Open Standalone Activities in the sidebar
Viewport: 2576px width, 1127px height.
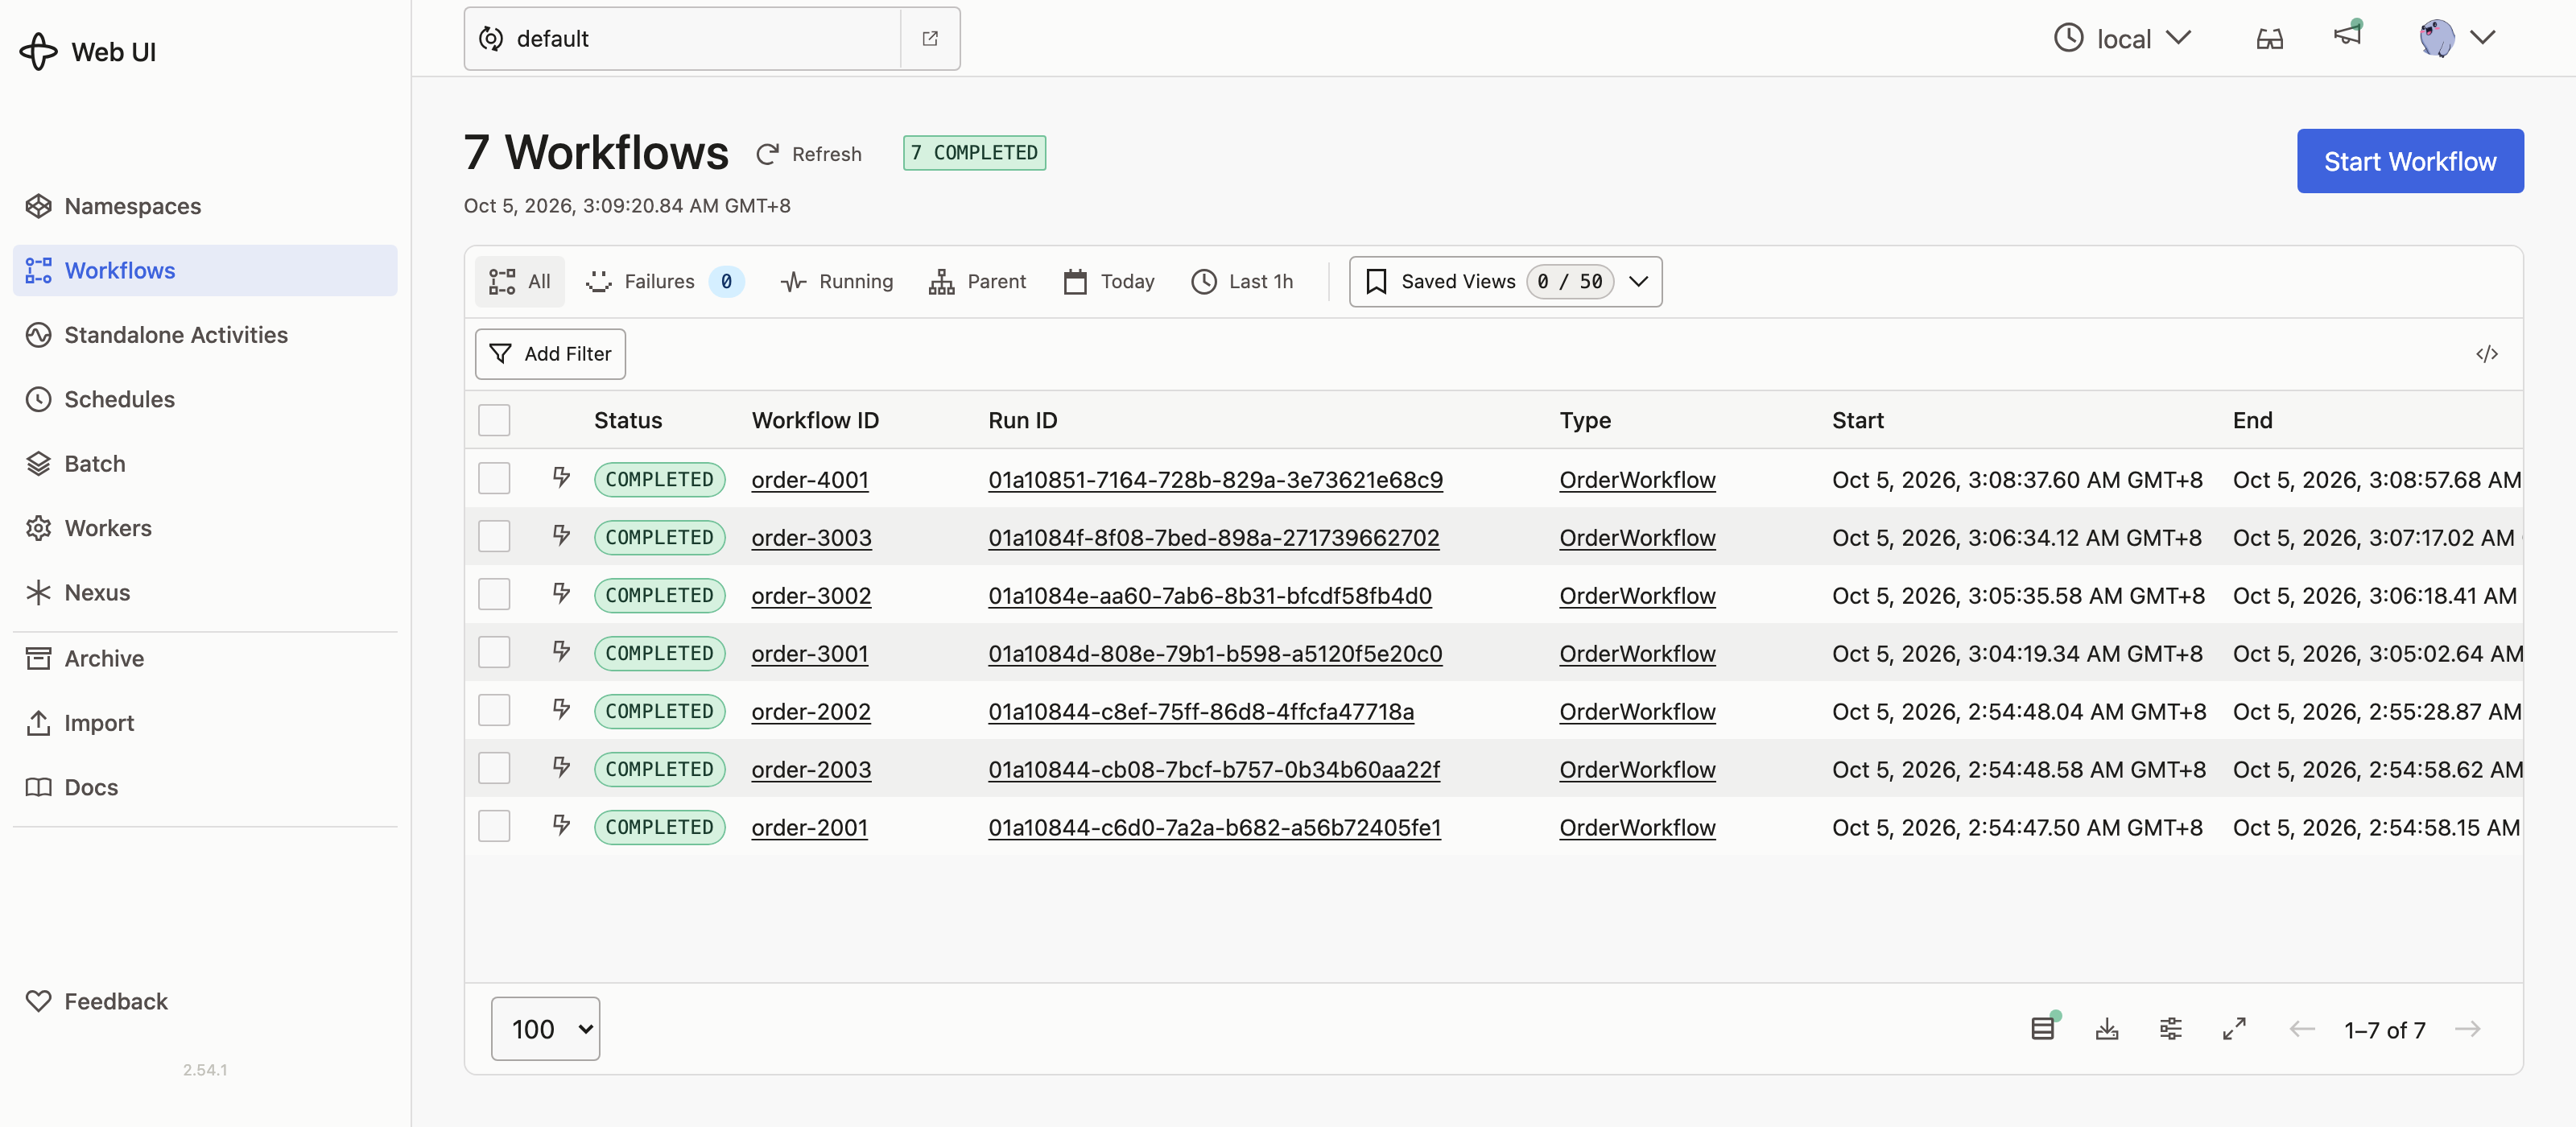coord(205,335)
